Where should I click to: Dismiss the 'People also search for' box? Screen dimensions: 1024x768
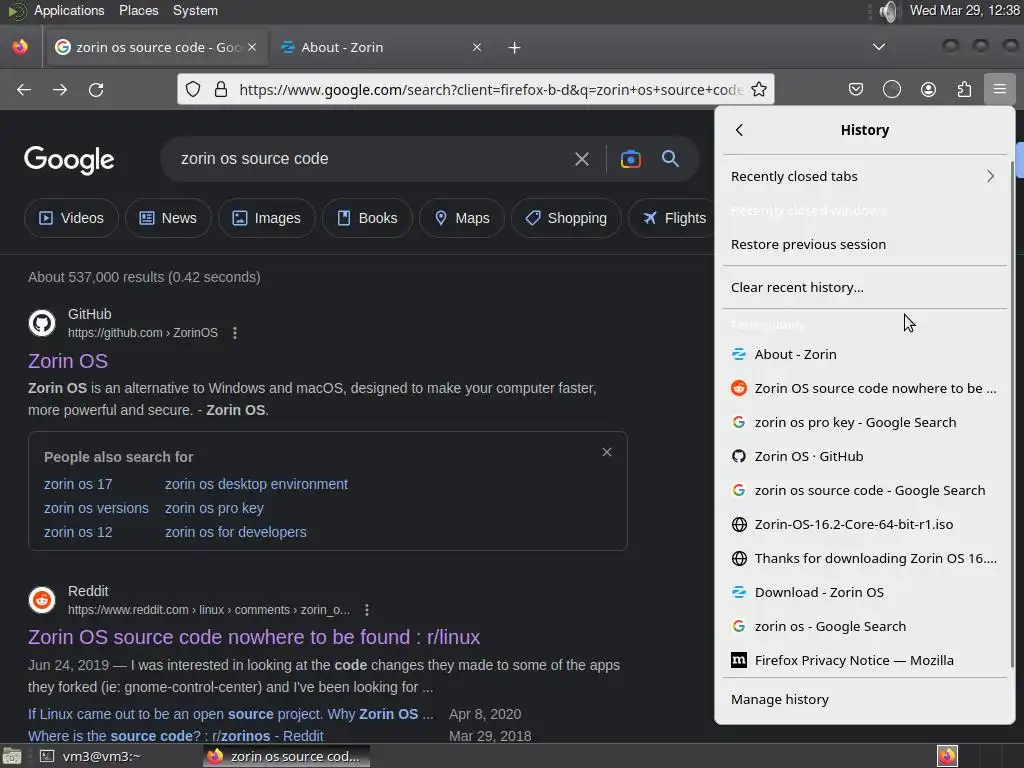[x=607, y=452]
